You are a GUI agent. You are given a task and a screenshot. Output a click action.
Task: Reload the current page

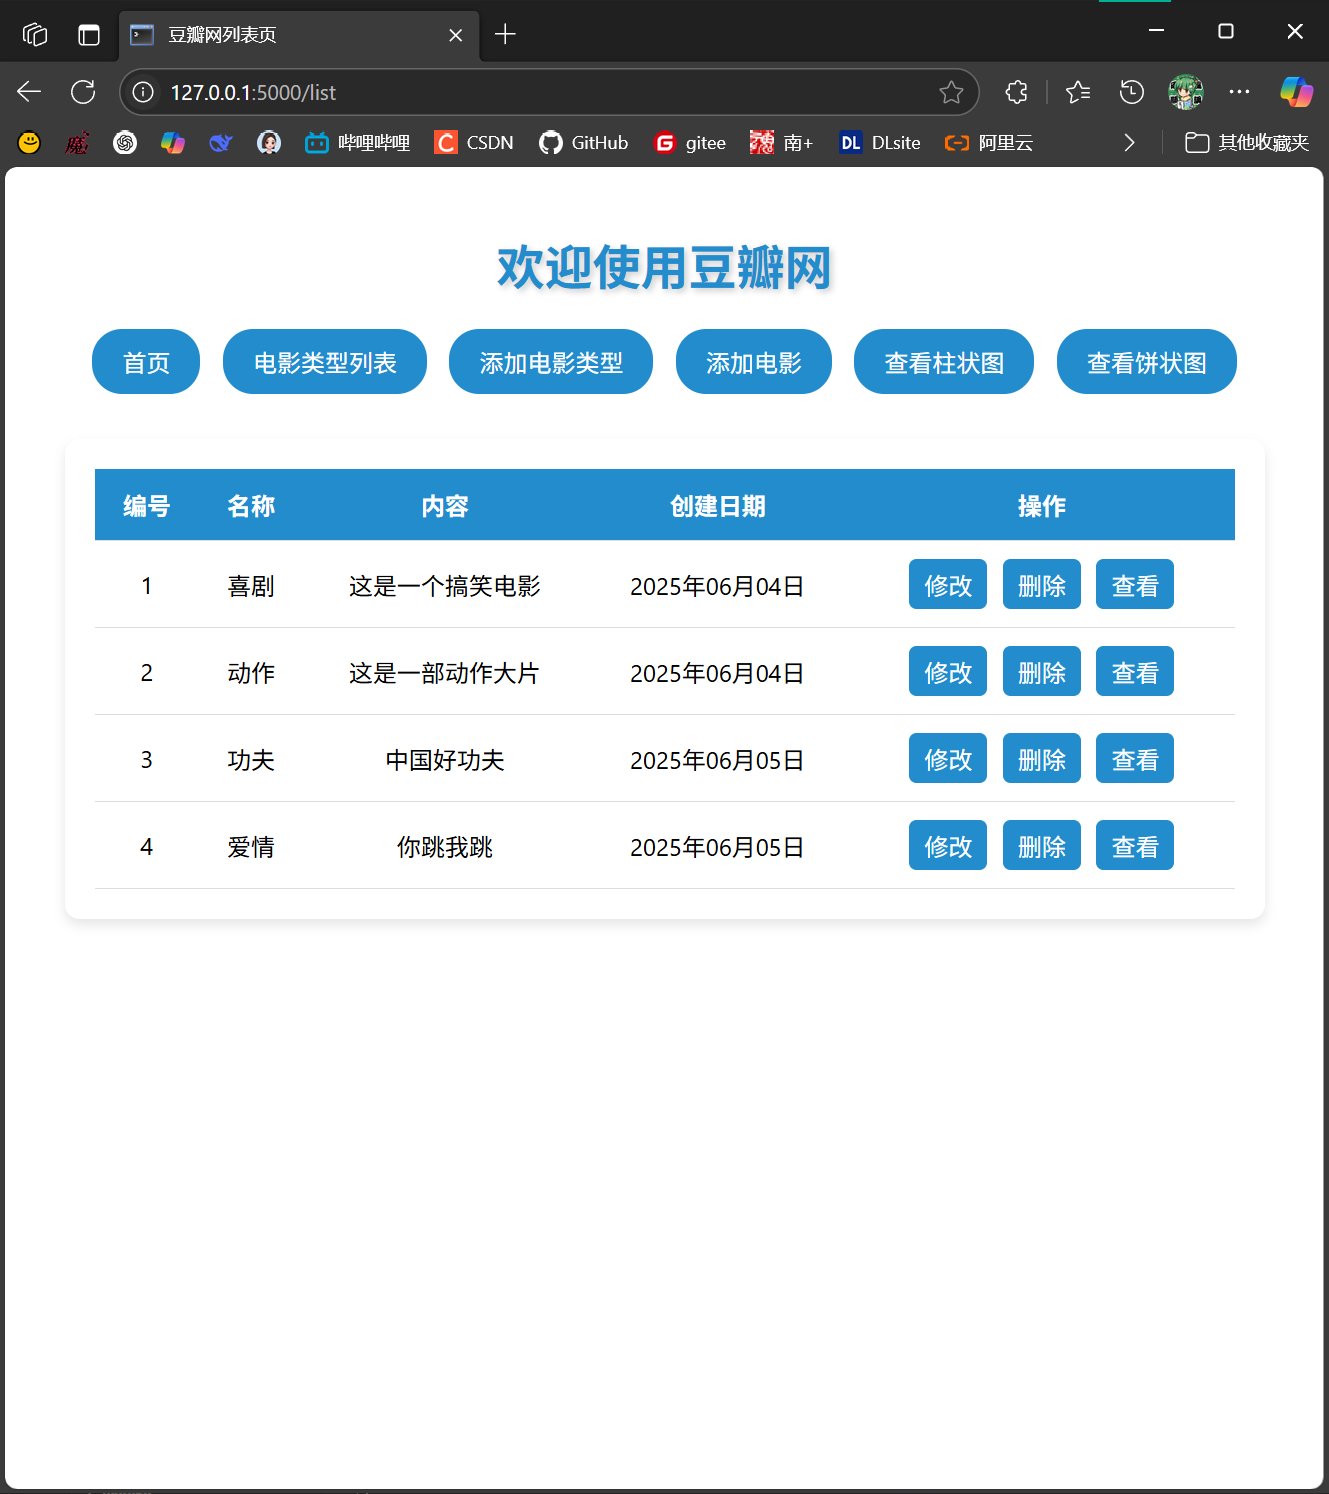83,92
